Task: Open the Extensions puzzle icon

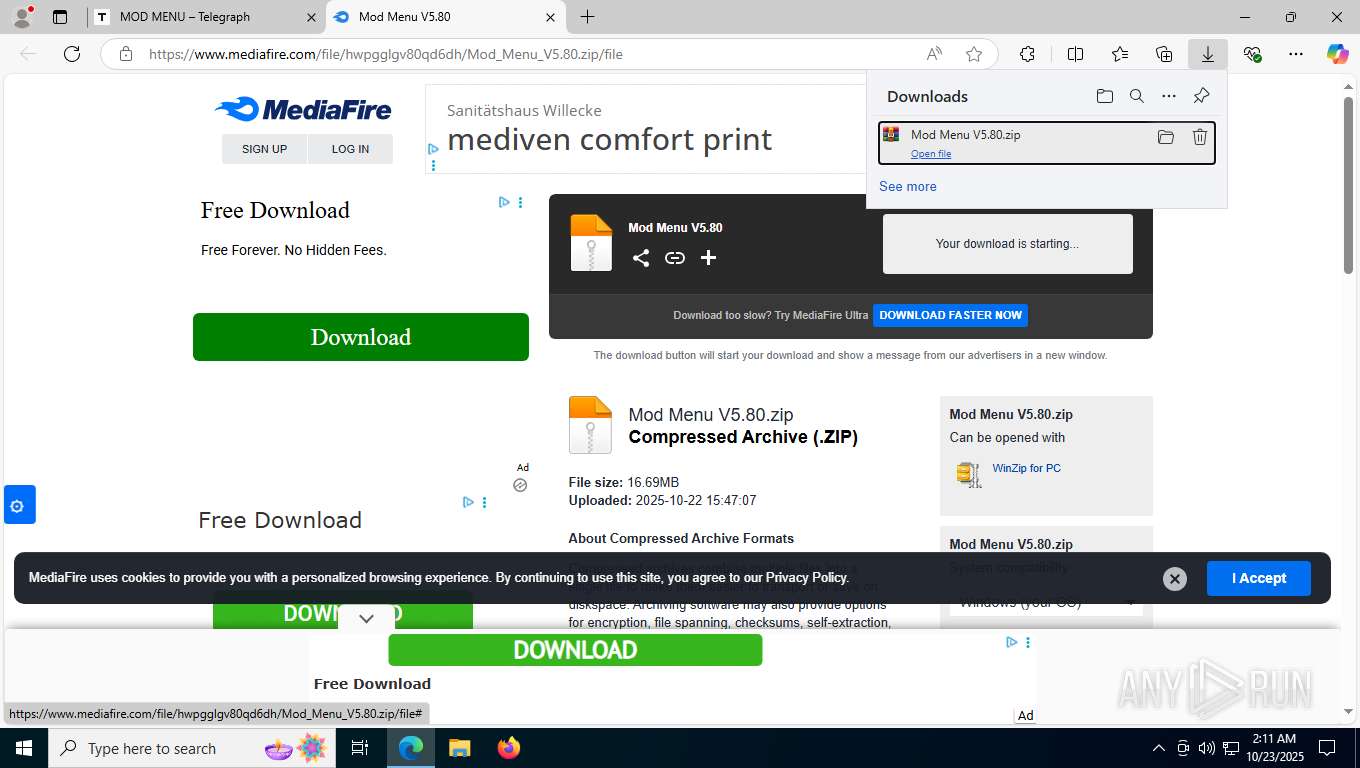Action: pos(1027,54)
